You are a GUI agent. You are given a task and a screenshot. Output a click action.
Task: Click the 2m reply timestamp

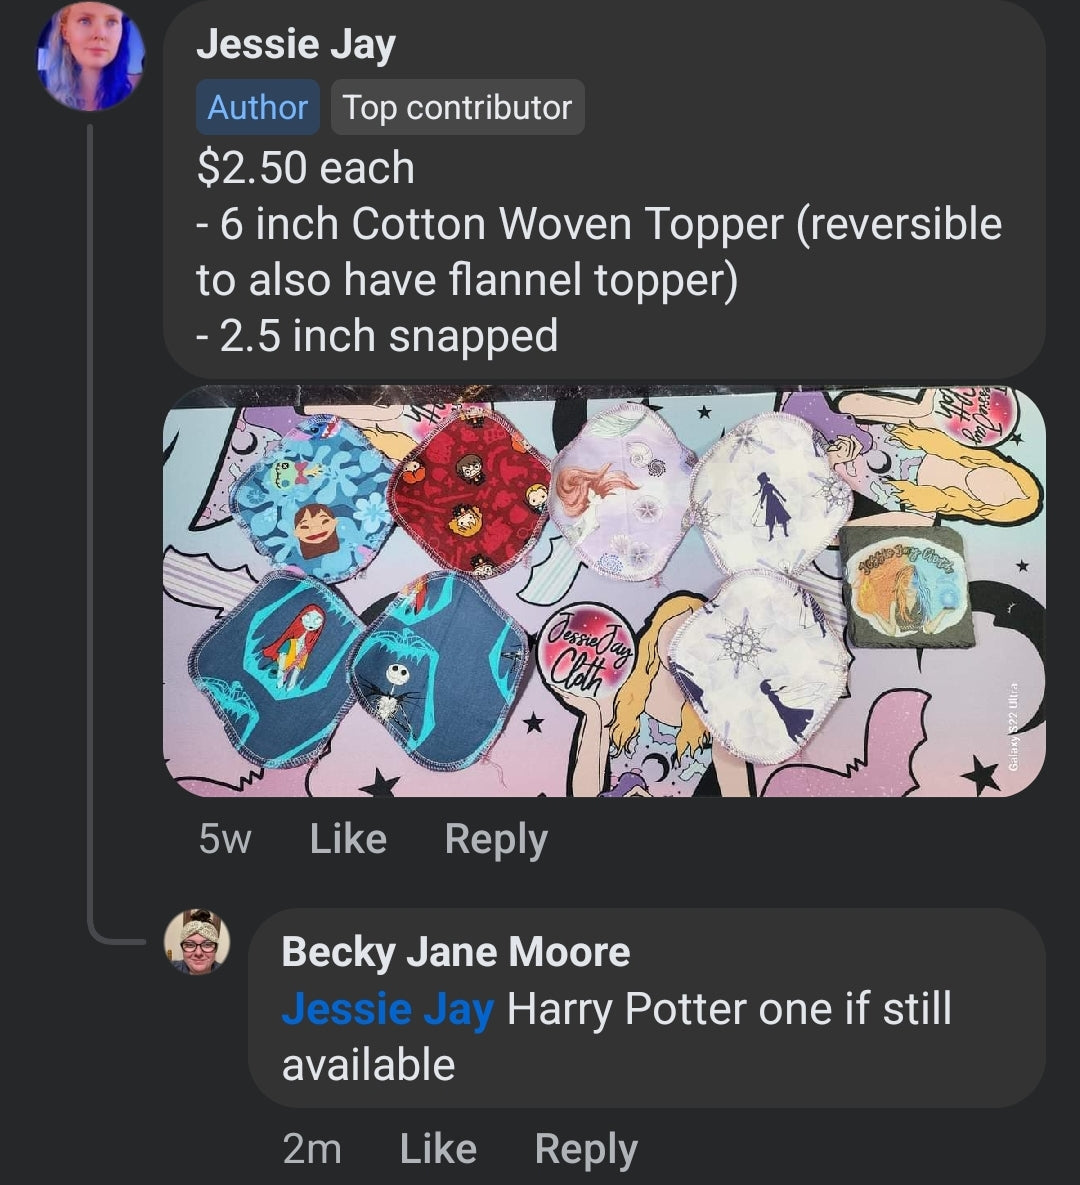[x=311, y=1149]
